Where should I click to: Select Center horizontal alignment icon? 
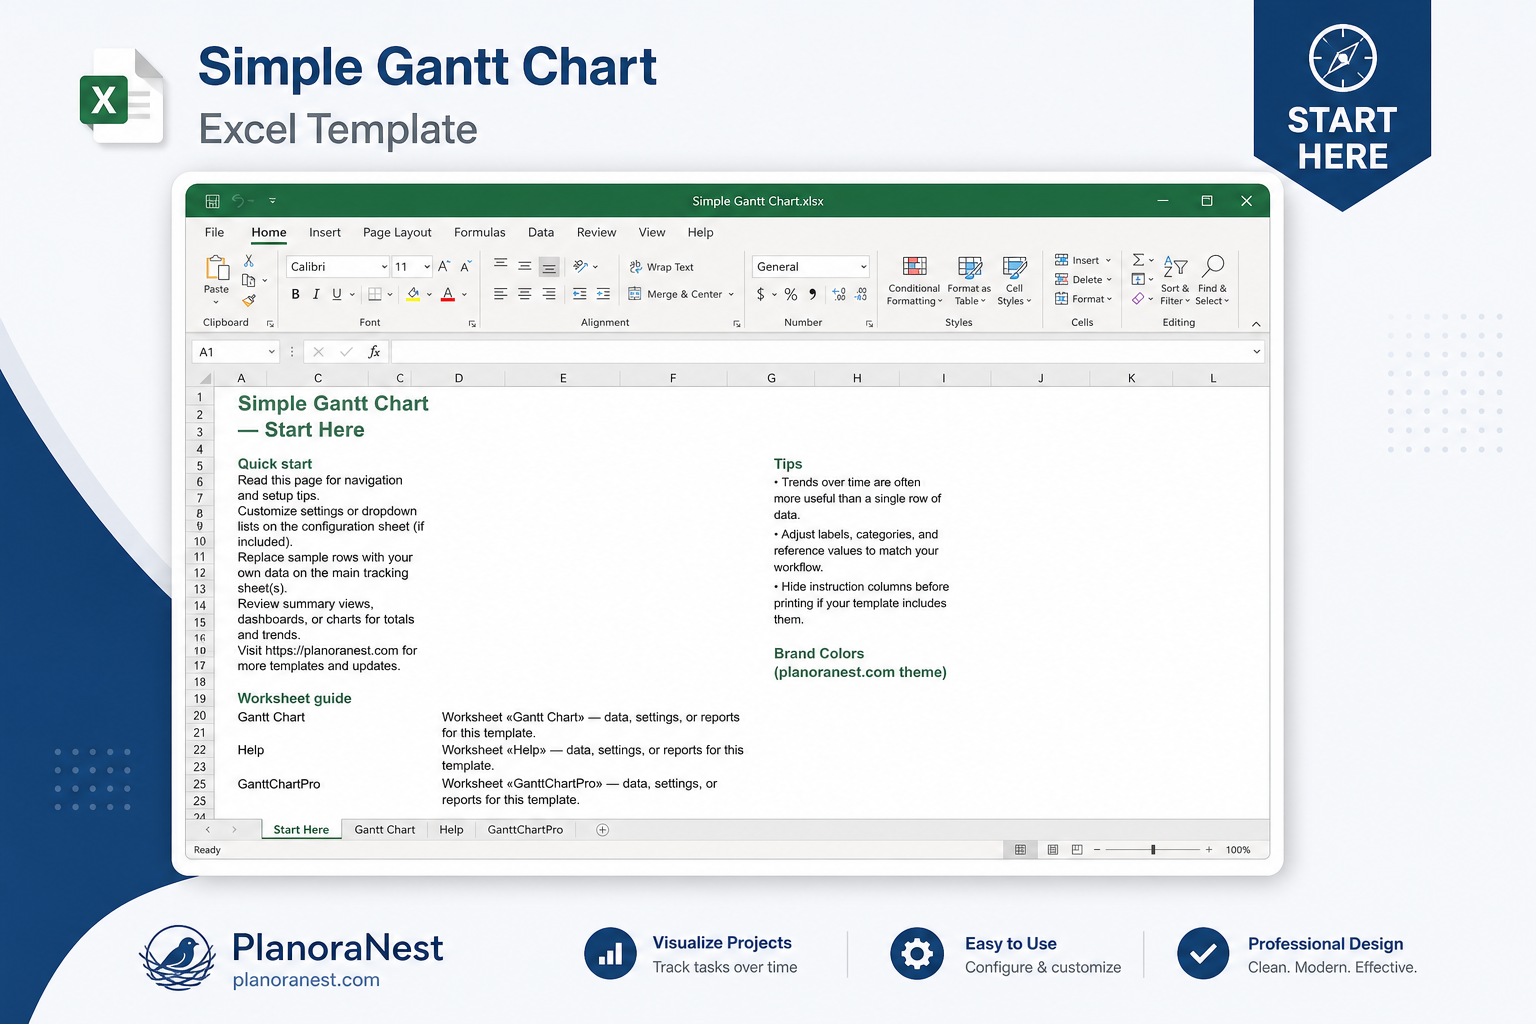[x=524, y=294]
